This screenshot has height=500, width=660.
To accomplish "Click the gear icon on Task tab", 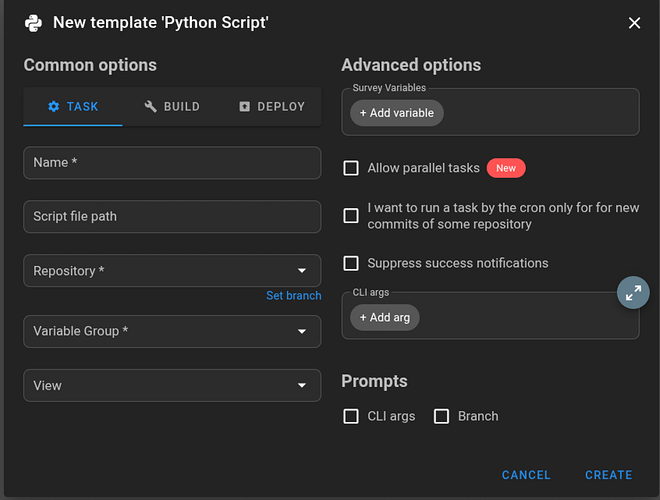I will (x=54, y=107).
